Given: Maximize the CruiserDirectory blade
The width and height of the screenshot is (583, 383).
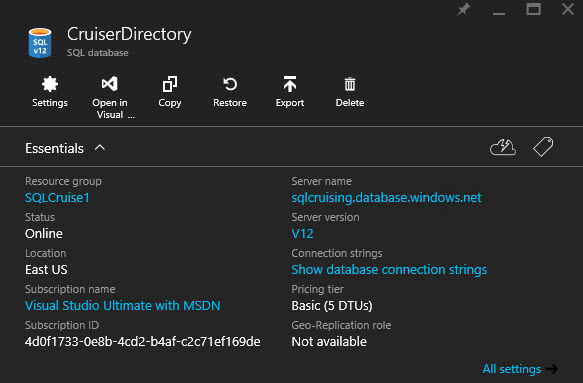Looking at the screenshot, I should (x=533, y=9).
